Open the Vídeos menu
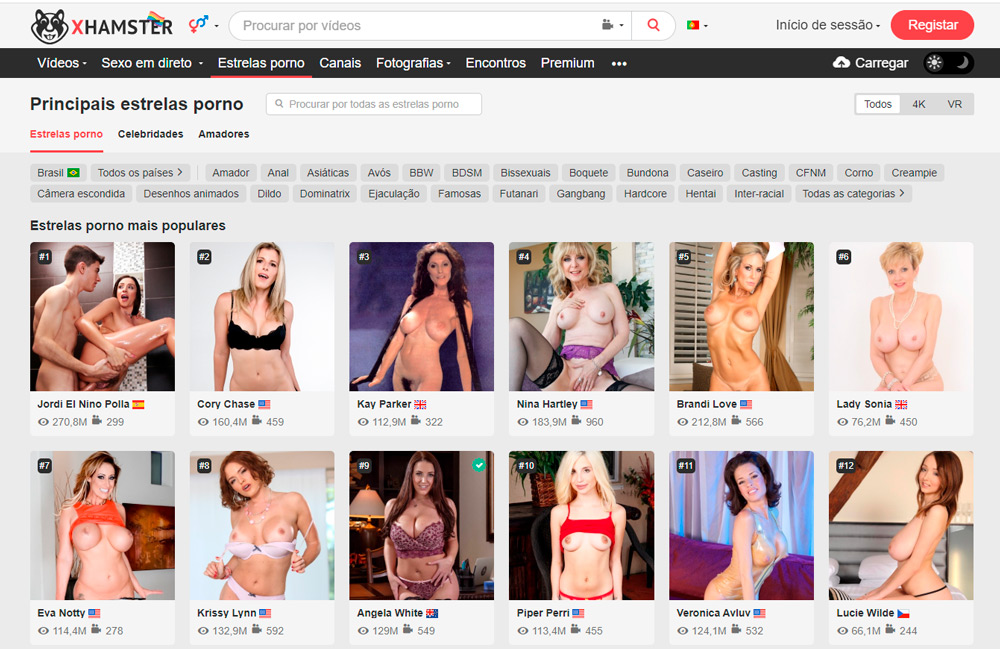This screenshot has width=1000, height=649. (x=62, y=63)
